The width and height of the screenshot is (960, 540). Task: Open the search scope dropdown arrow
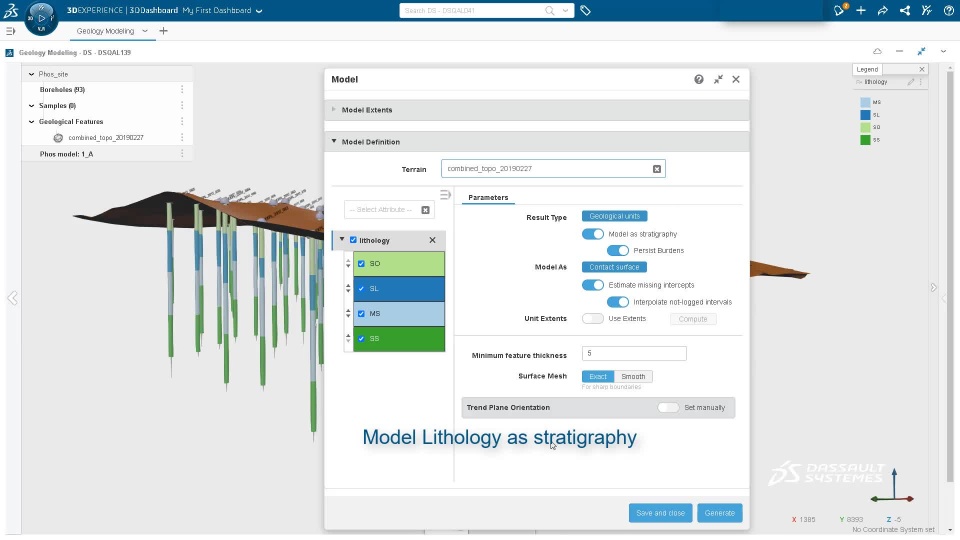pos(565,10)
